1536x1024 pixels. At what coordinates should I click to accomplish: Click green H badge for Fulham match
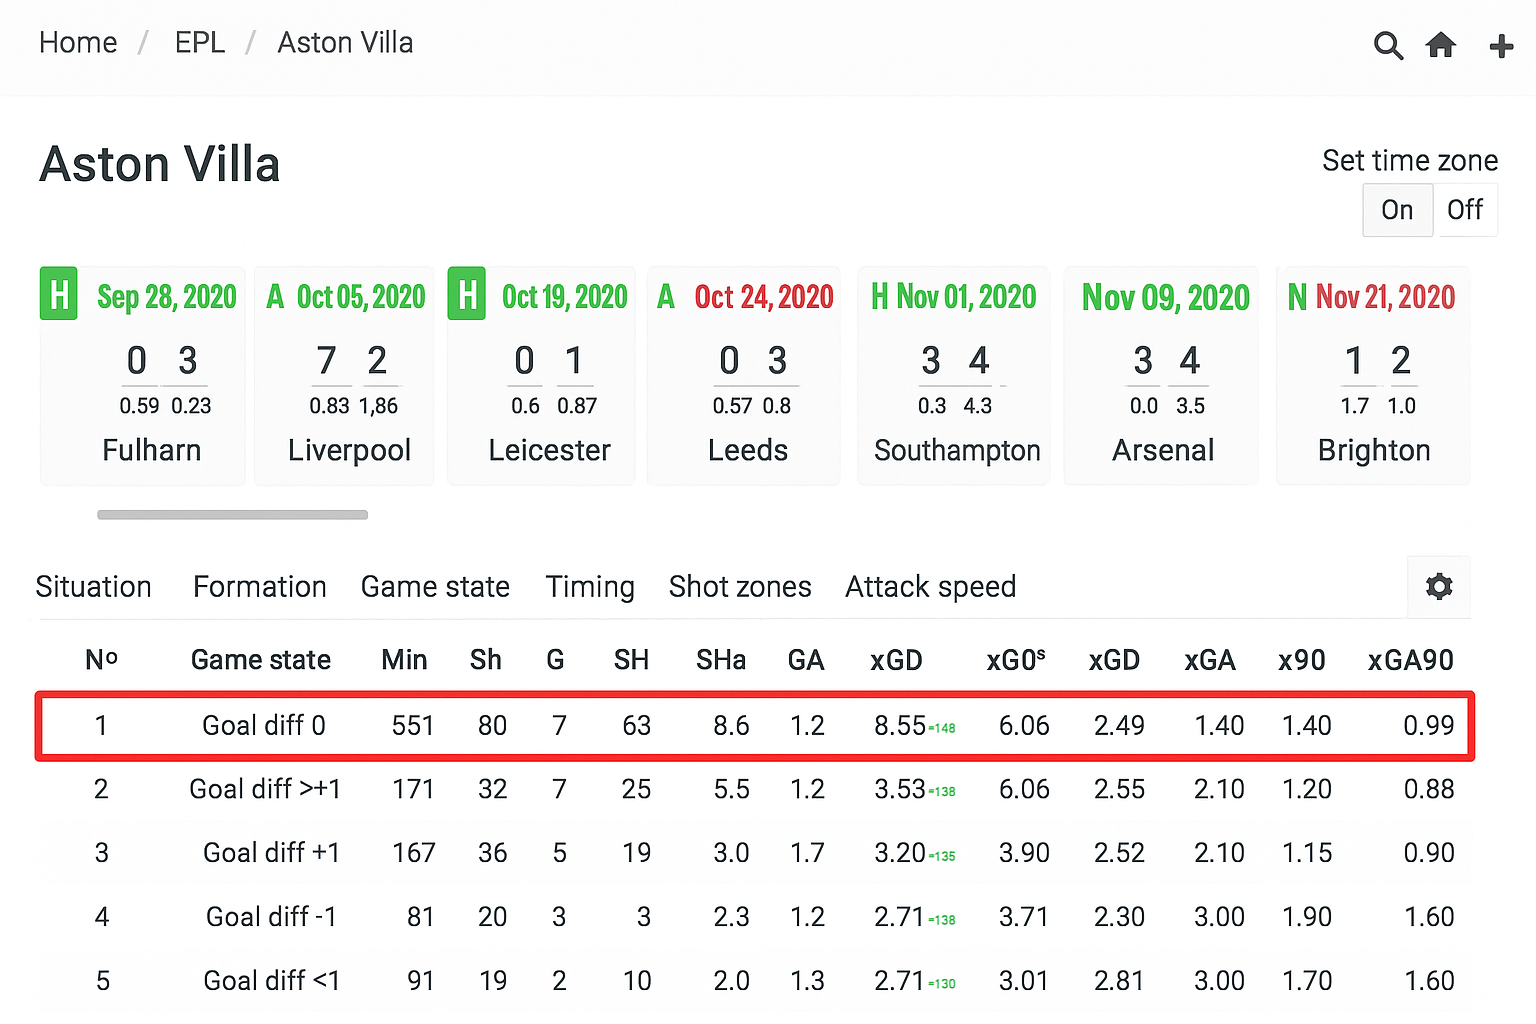tap(59, 294)
